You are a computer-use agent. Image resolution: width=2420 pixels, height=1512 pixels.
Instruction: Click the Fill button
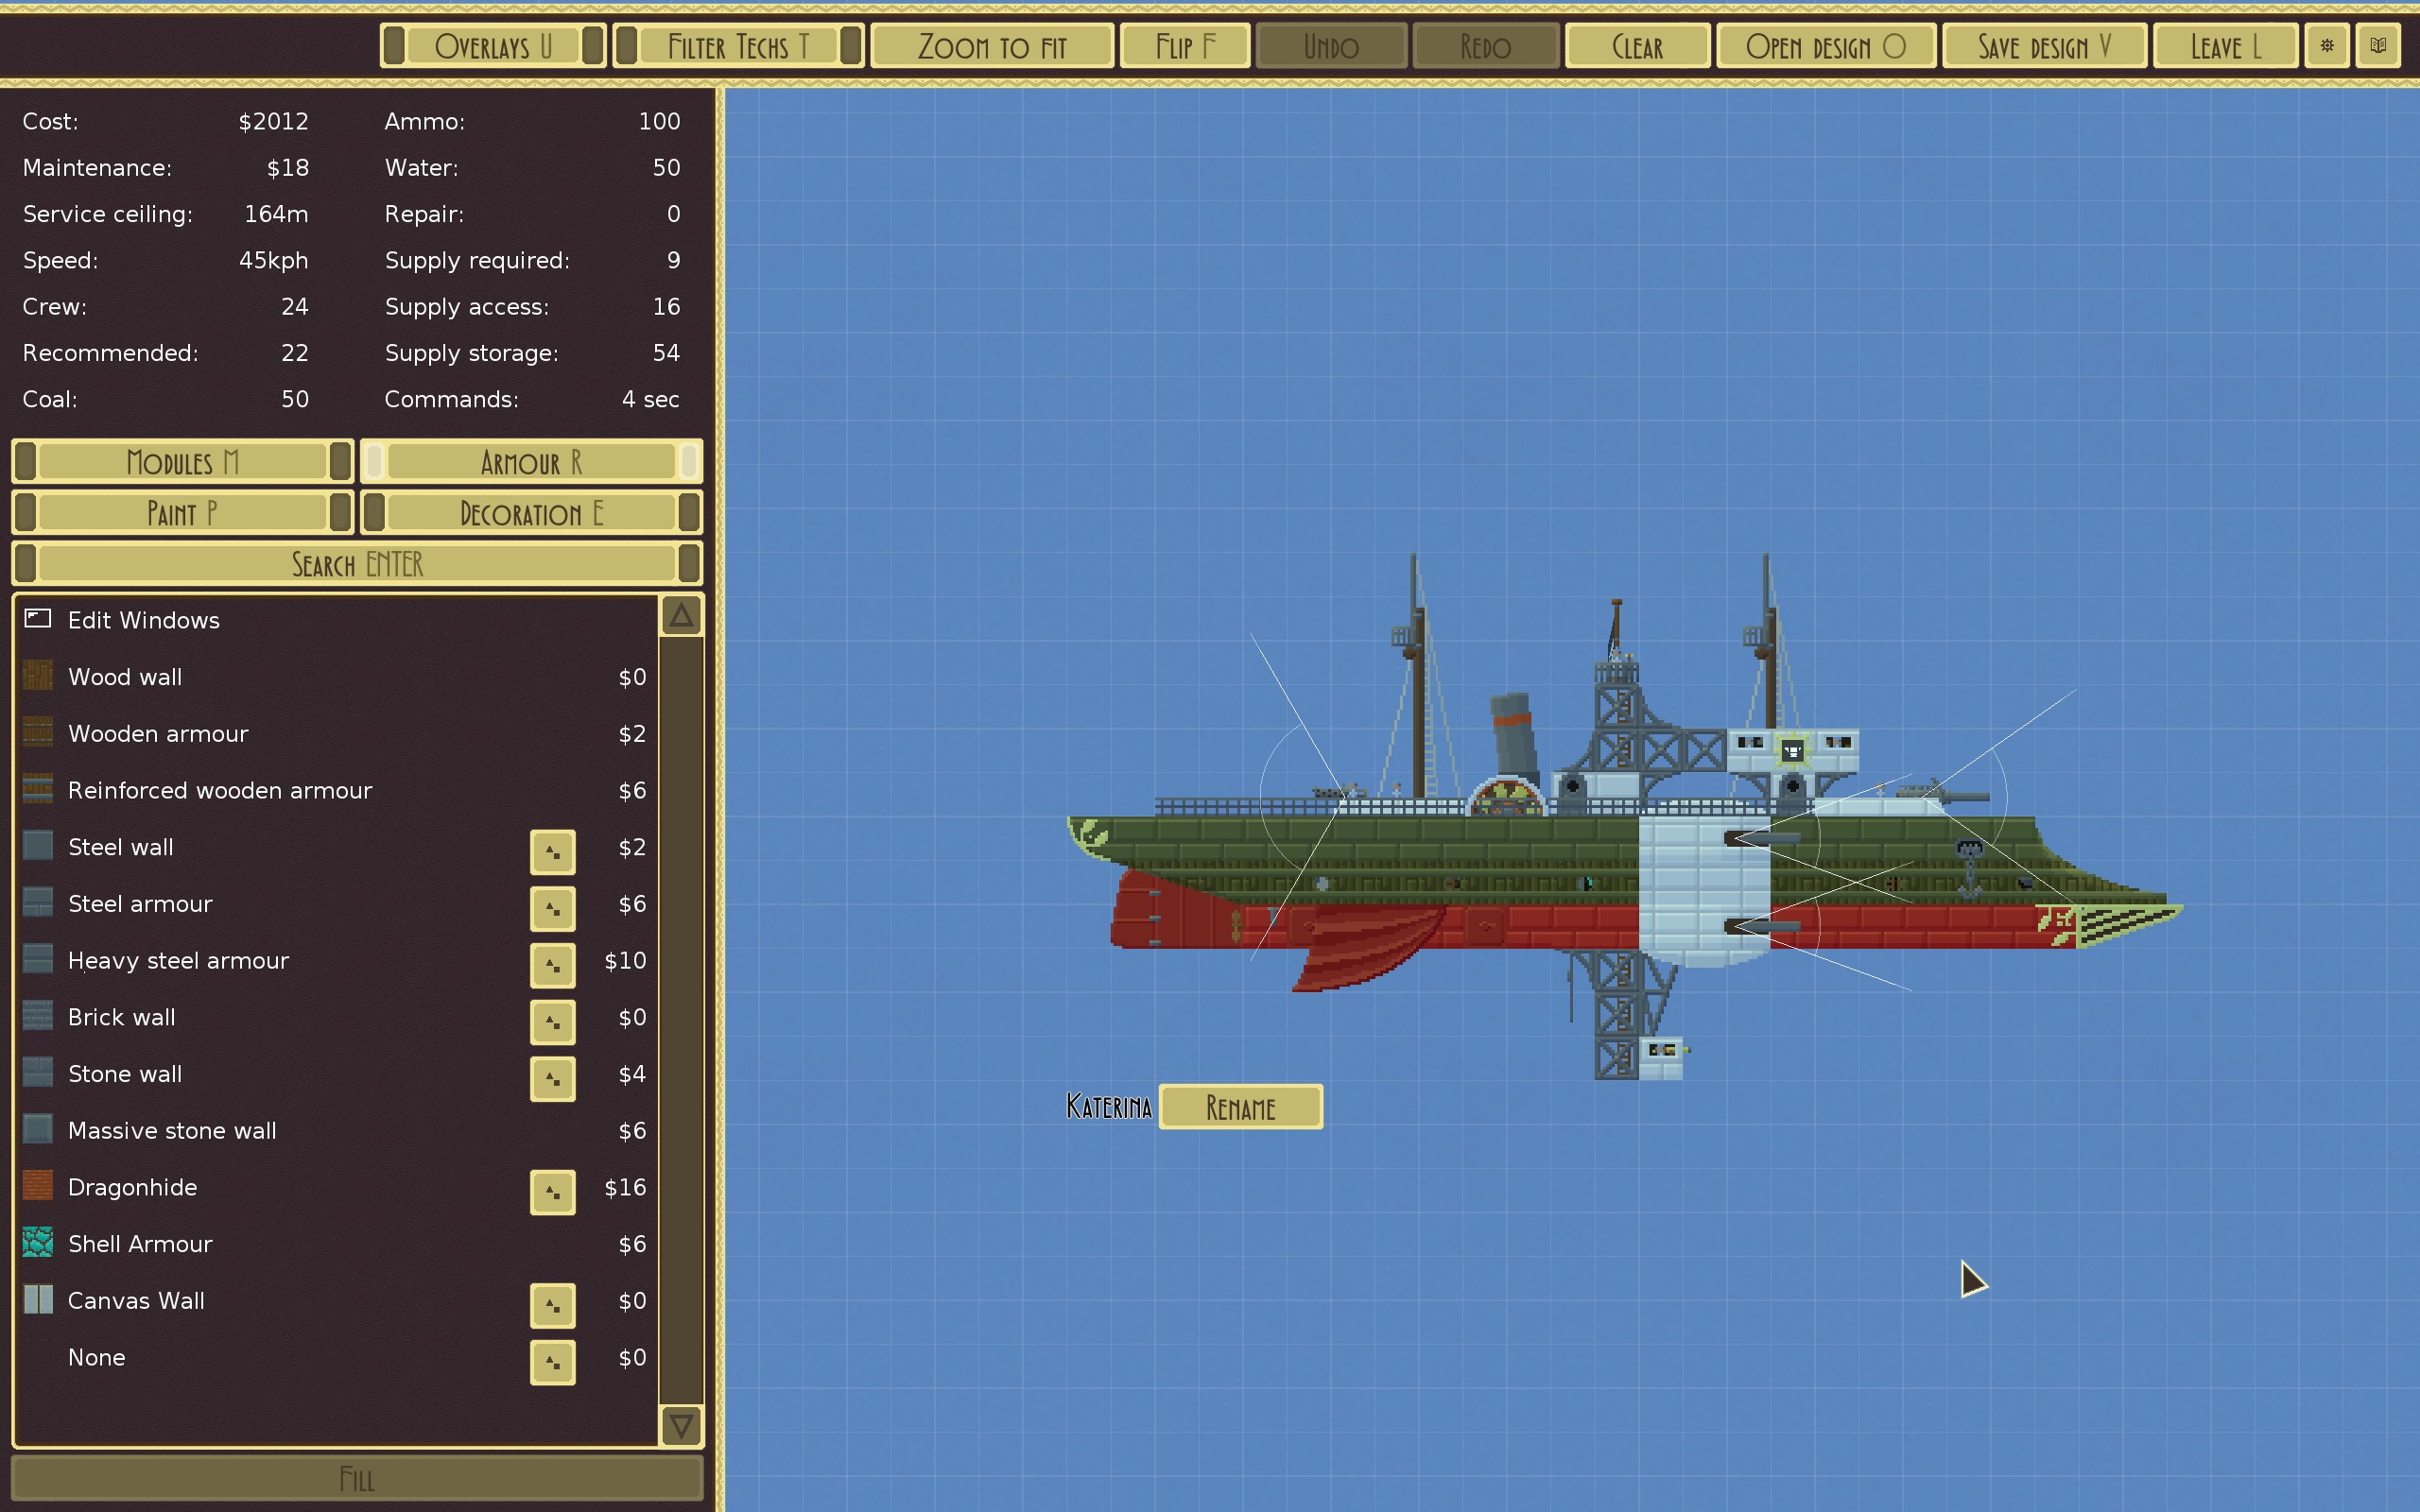click(357, 1479)
